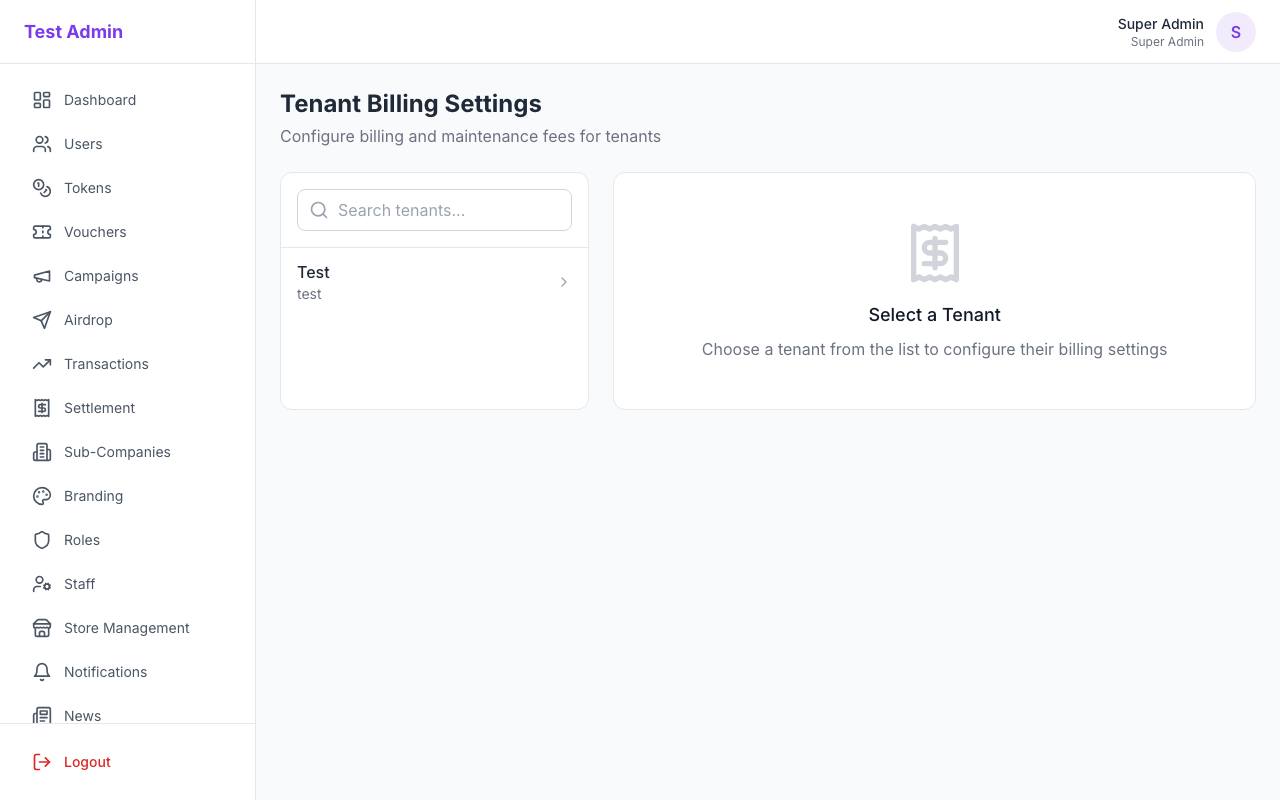Open the Test Admin home link
Screen dimensions: 1280x800
click(x=73, y=31)
